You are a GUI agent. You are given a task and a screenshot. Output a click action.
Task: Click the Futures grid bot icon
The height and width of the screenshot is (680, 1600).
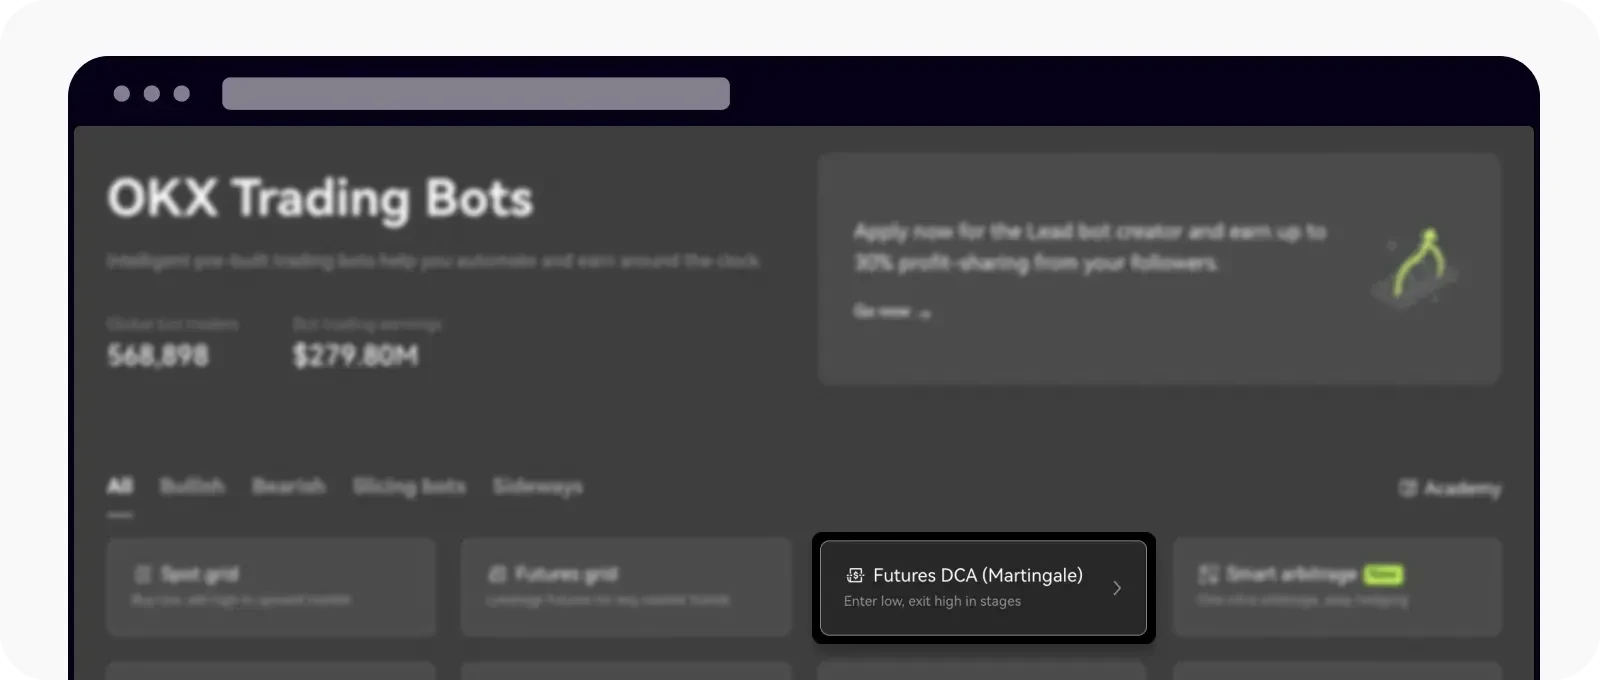(x=497, y=574)
